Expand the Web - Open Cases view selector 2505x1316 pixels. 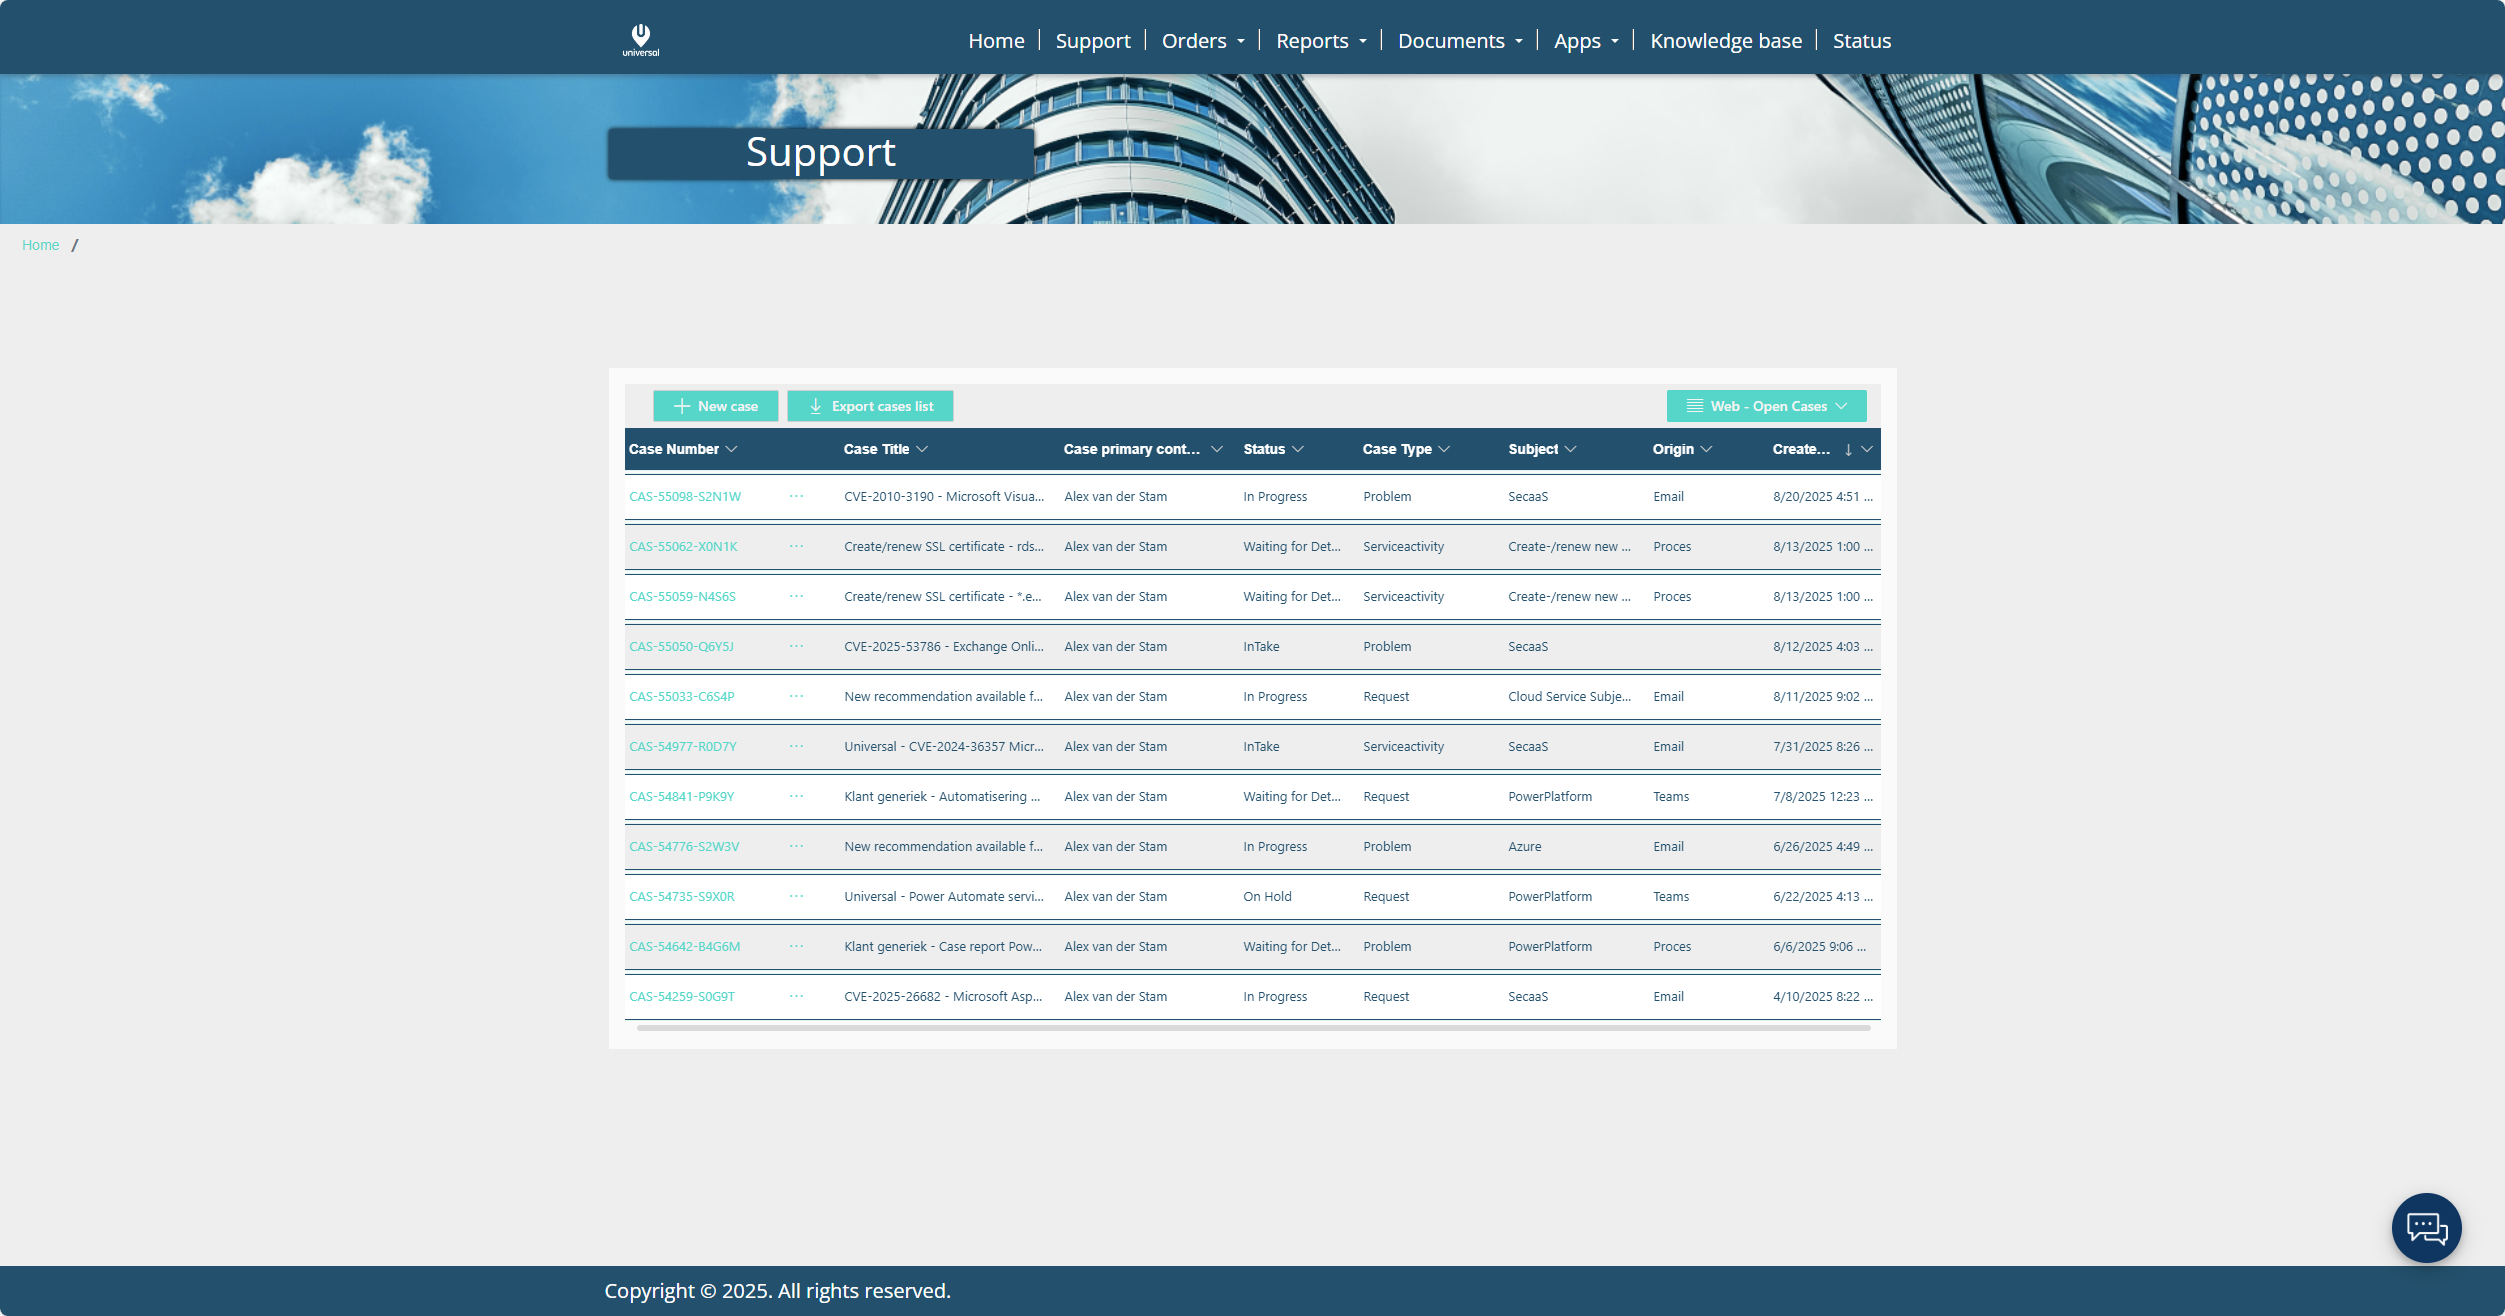(1766, 406)
